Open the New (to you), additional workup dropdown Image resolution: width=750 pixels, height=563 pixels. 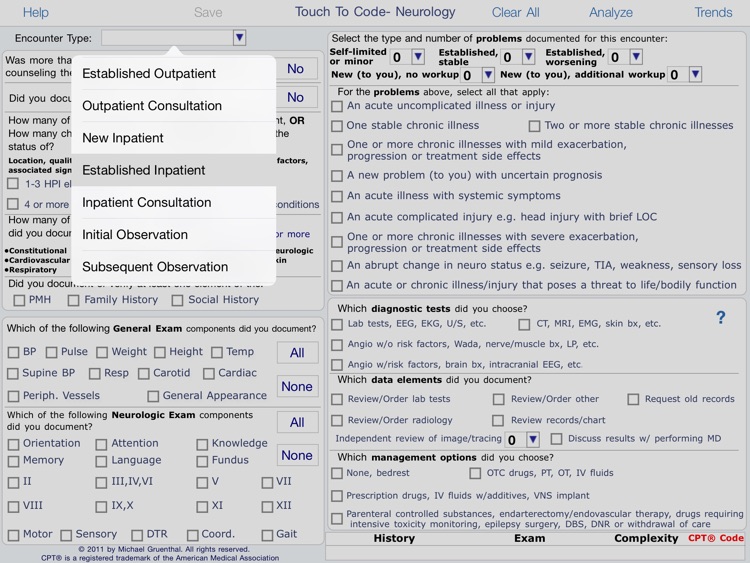pos(695,74)
